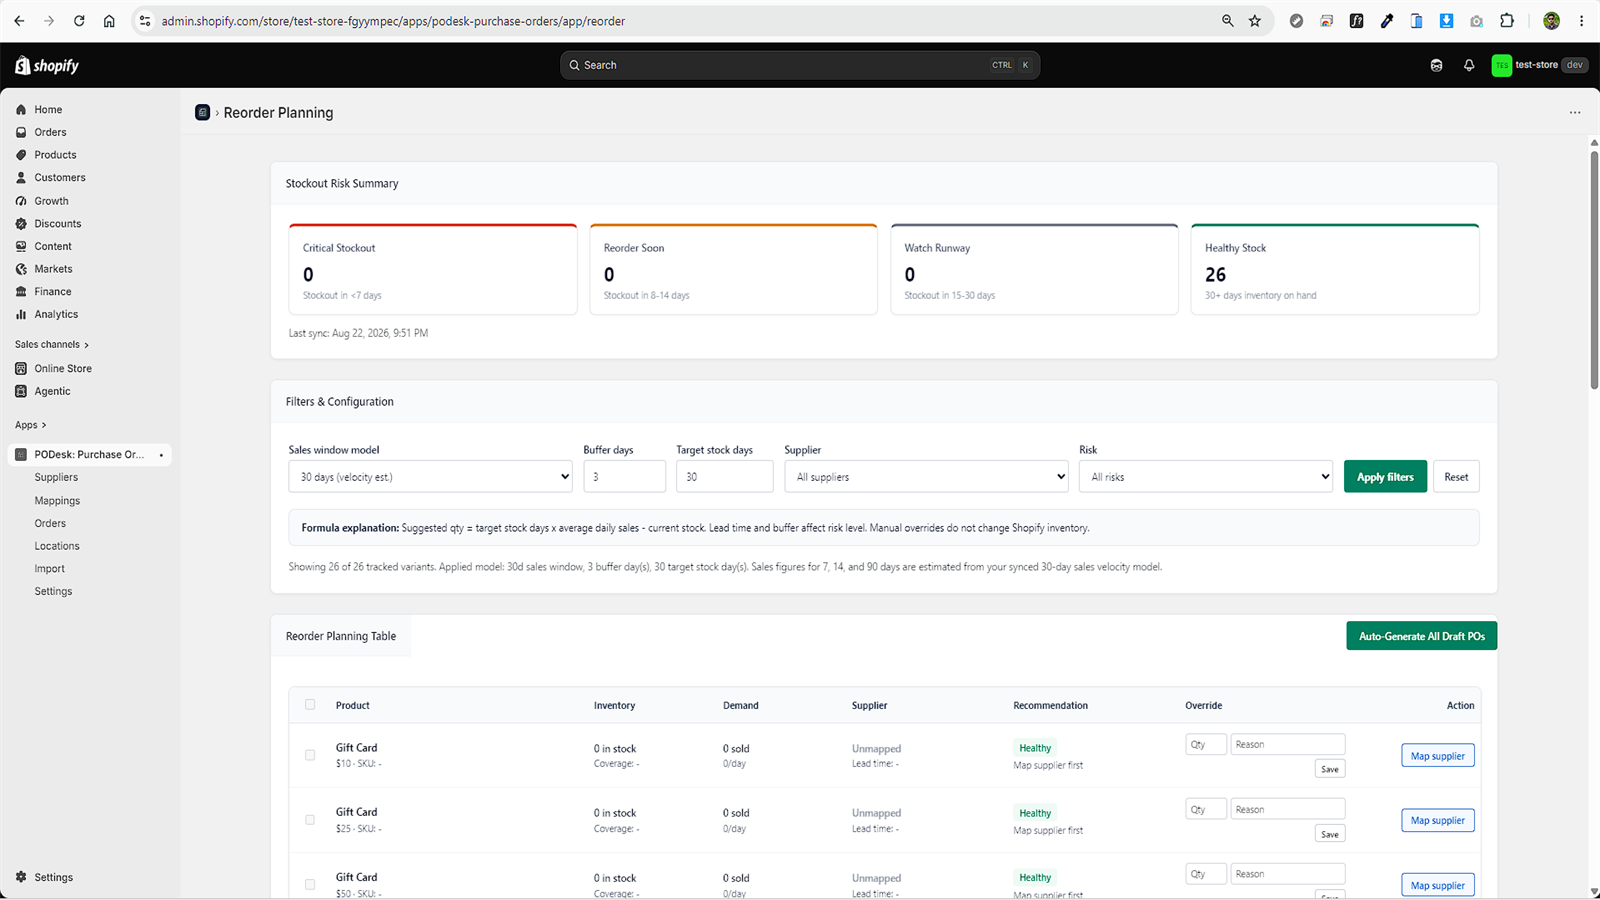Open the Products tag icon
Screen dimensions: 1600x900
pos(21,155)
